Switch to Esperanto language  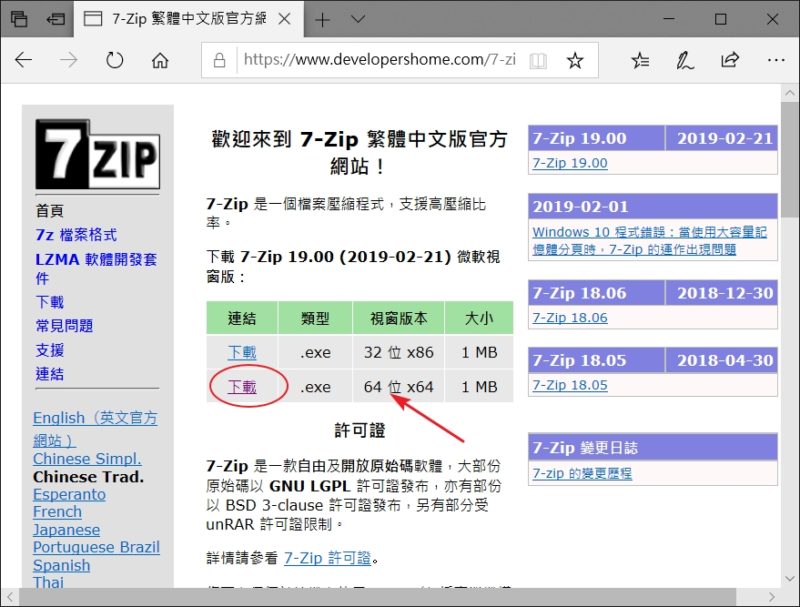click(69, 494)
